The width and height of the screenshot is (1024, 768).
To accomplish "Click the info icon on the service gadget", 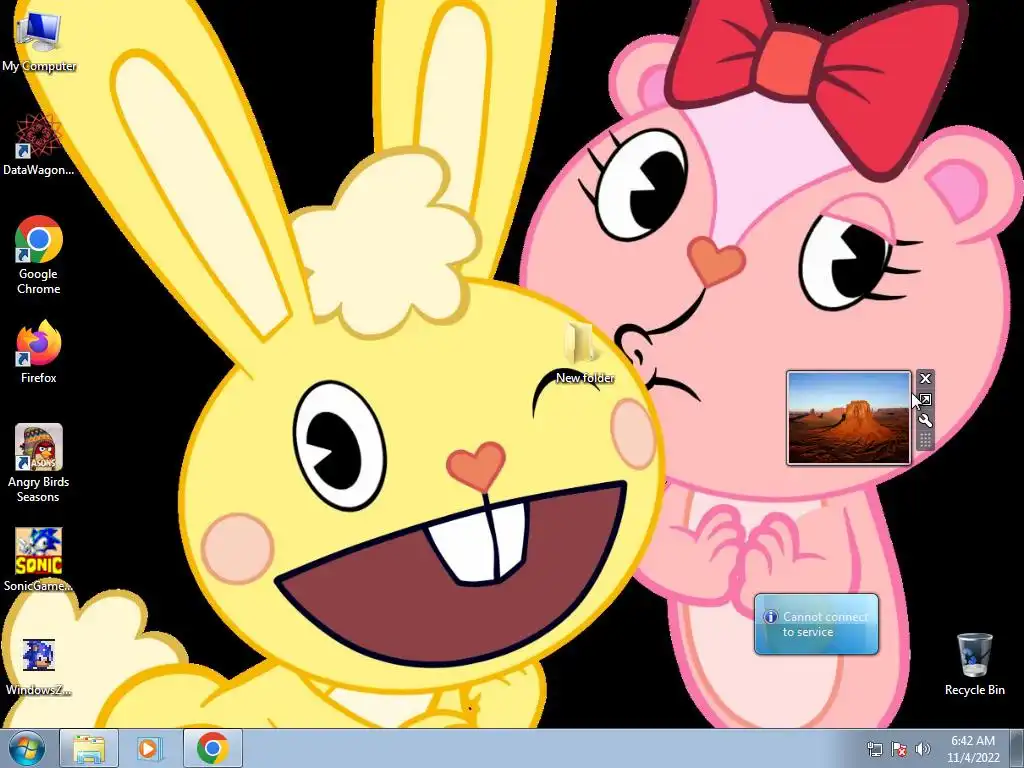I will pyautogui.click(x=771, y=616).
